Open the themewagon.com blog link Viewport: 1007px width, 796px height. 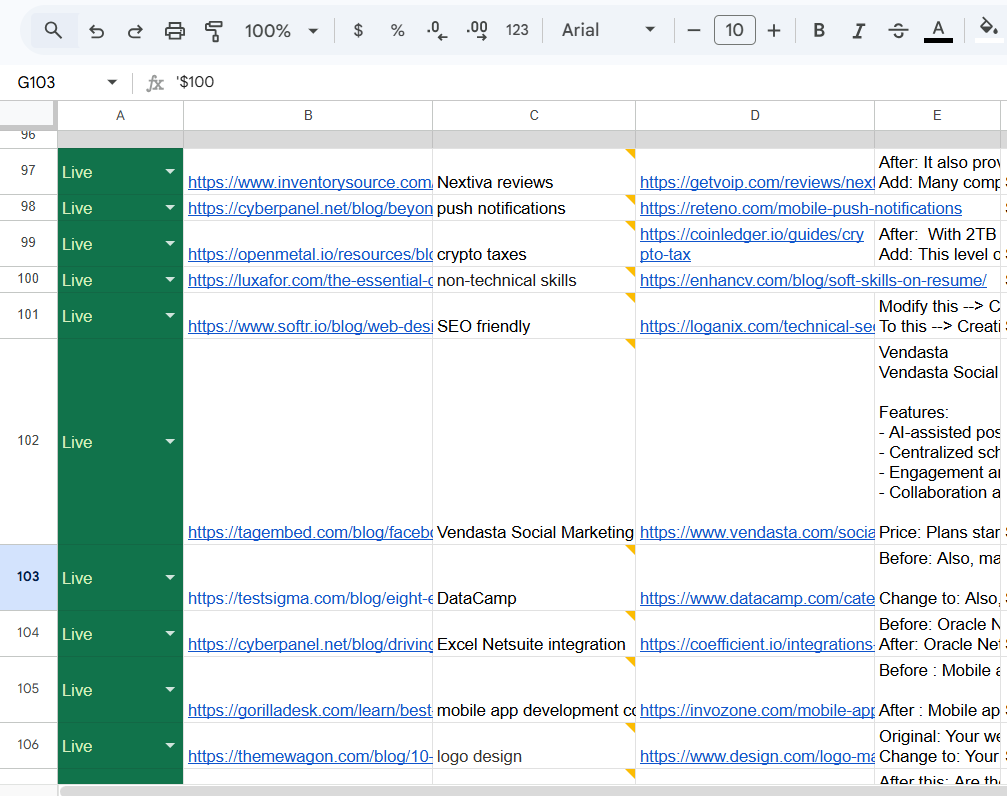[310, 757]
